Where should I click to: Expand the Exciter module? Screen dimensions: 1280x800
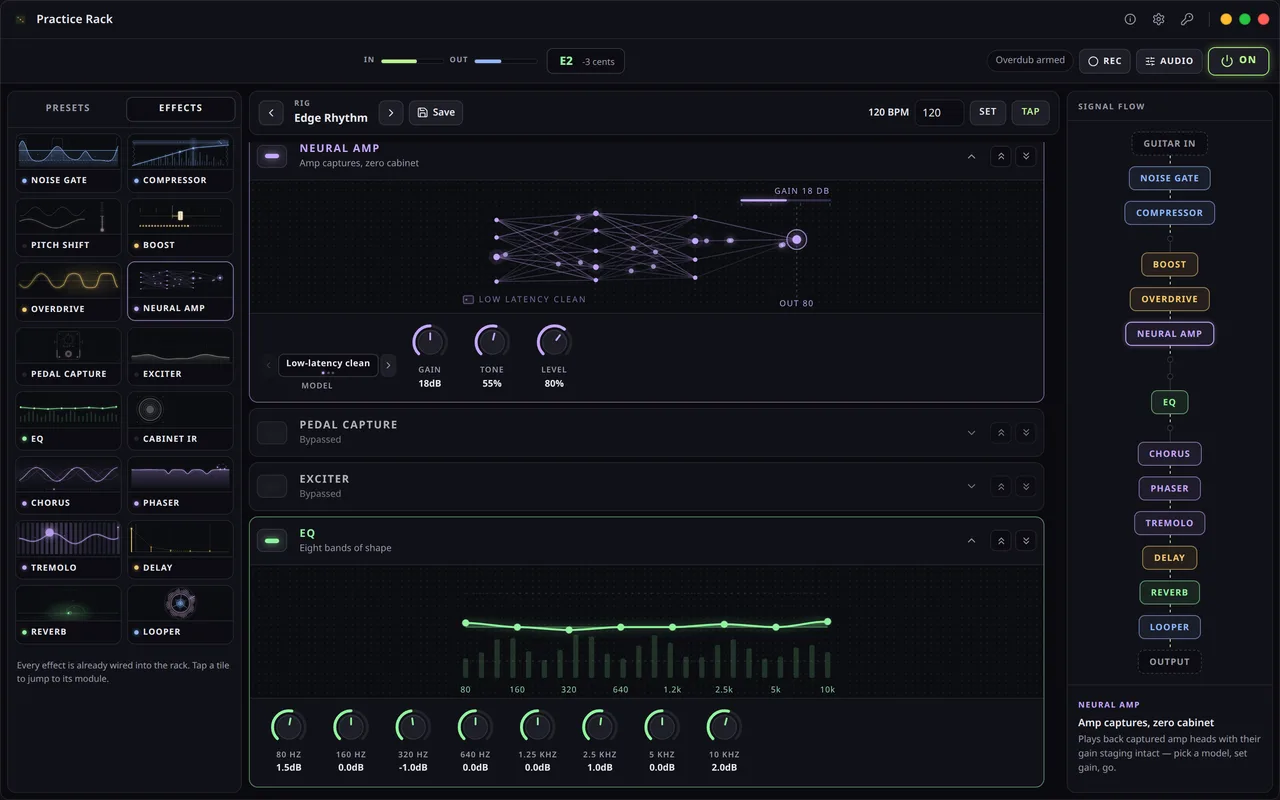pyautogui.click(x=971, y=487)
